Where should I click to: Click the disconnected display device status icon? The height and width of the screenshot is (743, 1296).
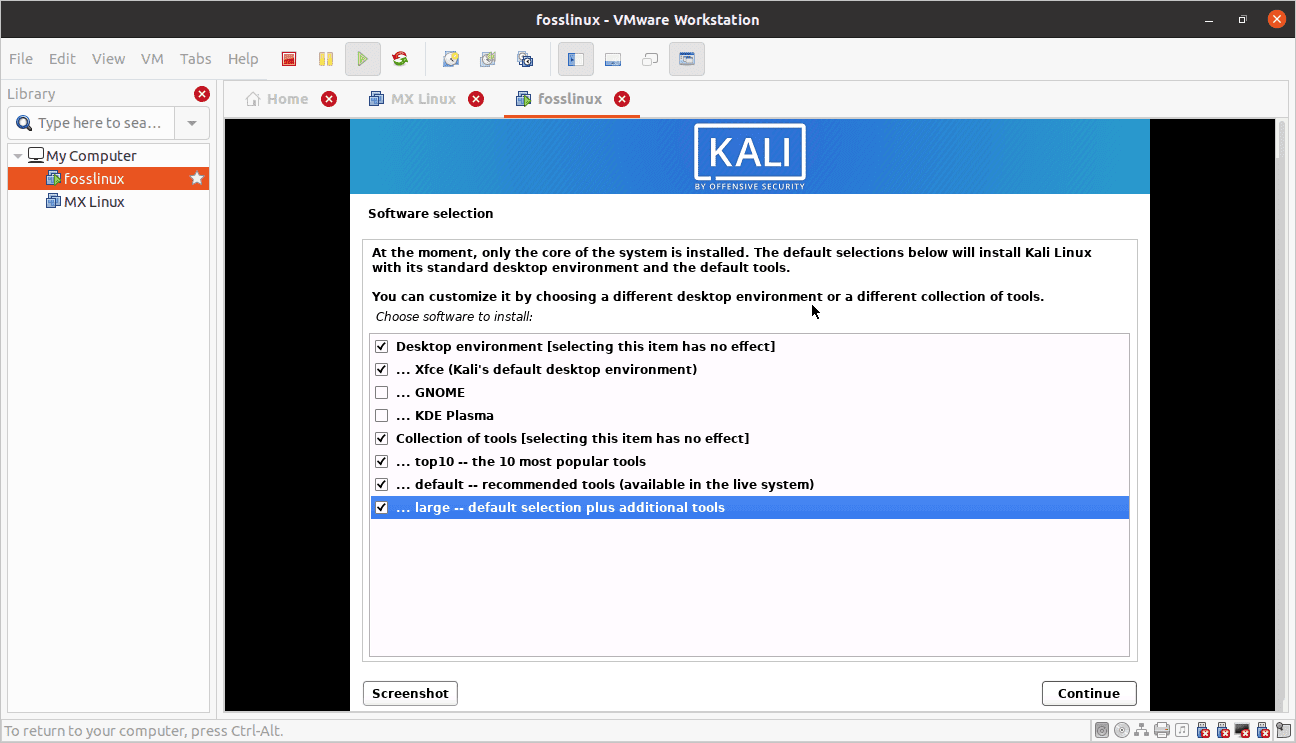(x=1244, y=731)
